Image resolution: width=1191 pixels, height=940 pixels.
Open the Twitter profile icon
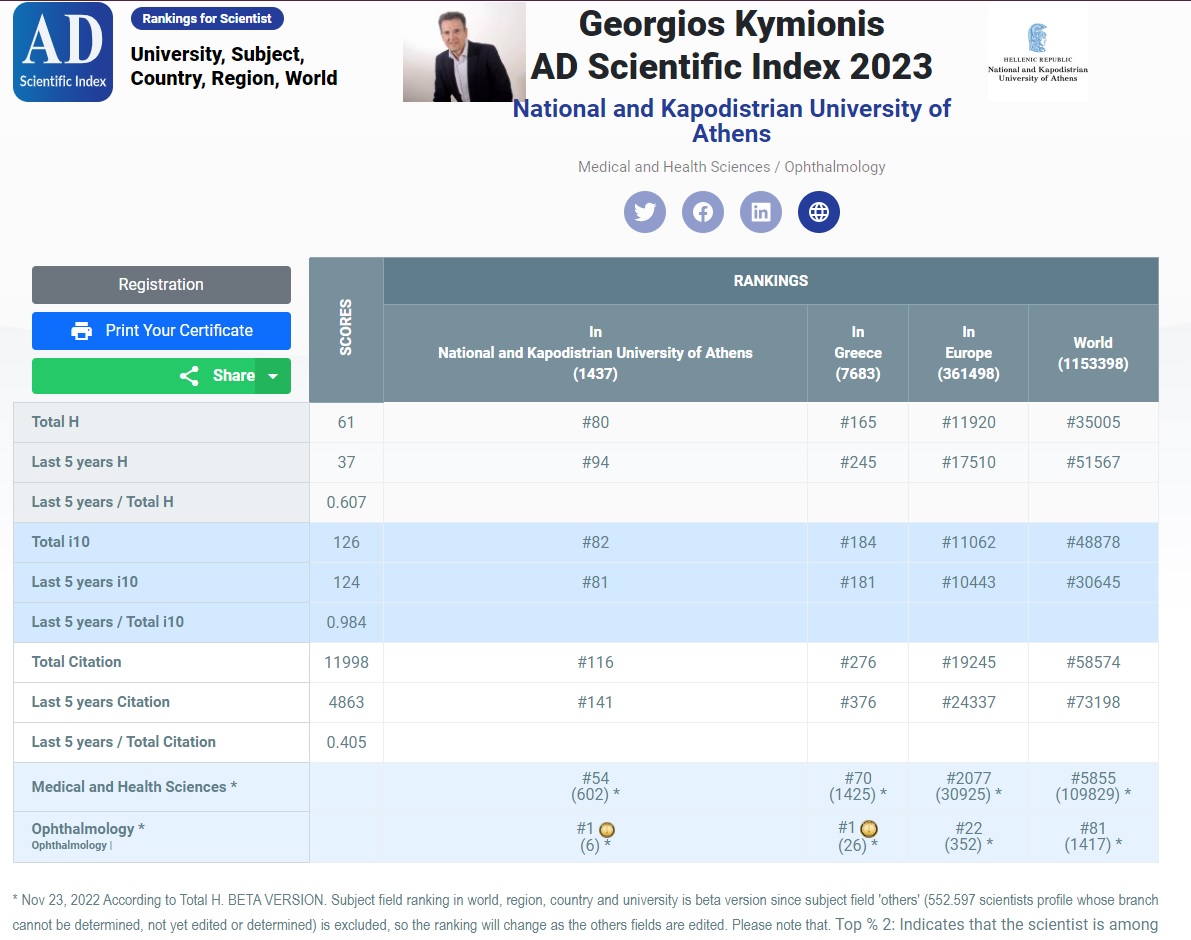645,212
